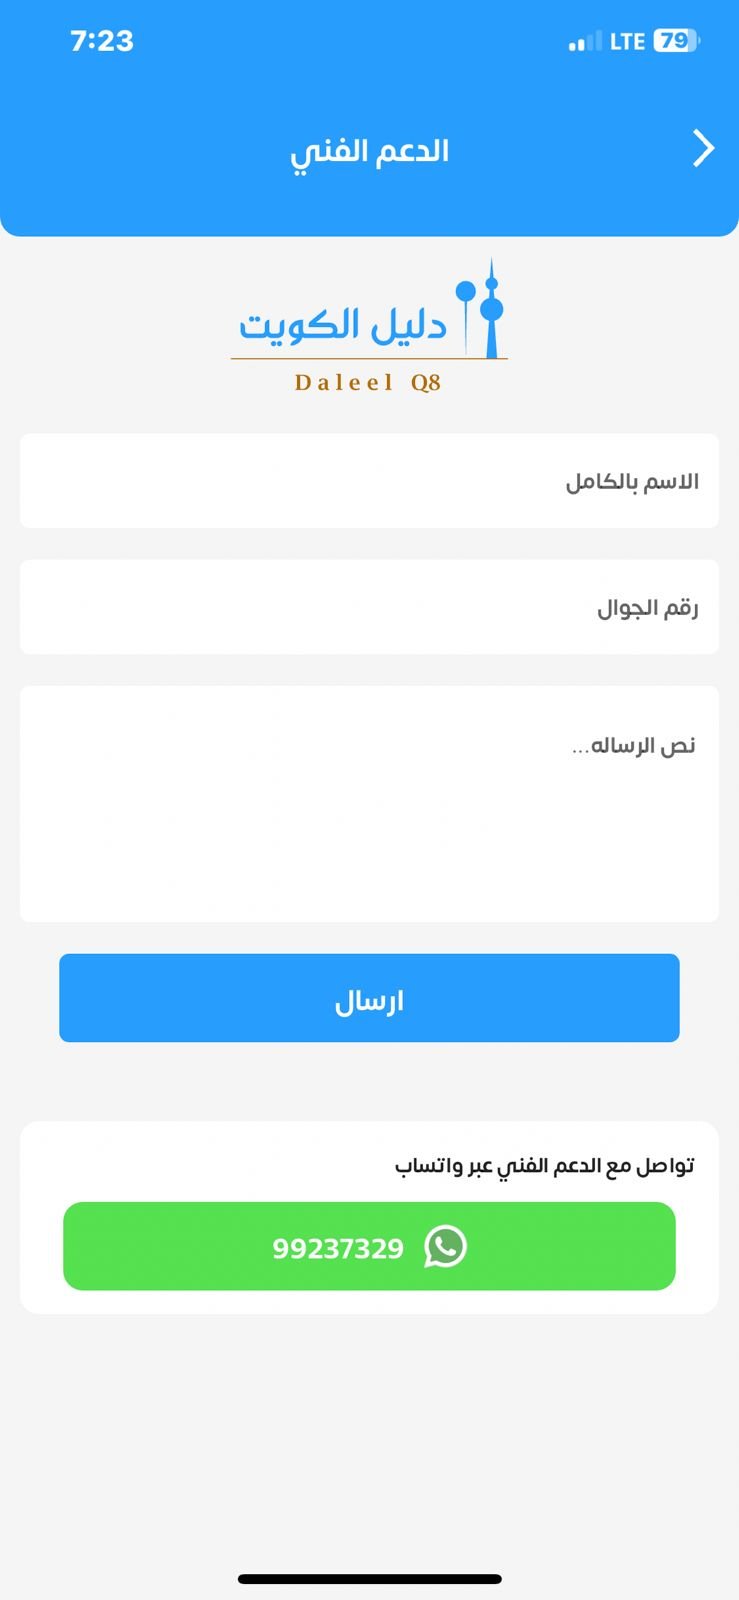Viewport: 739px width, 1600px height.
Task: Tap the cellular signal strength bars
Action: tap(584, 42)
